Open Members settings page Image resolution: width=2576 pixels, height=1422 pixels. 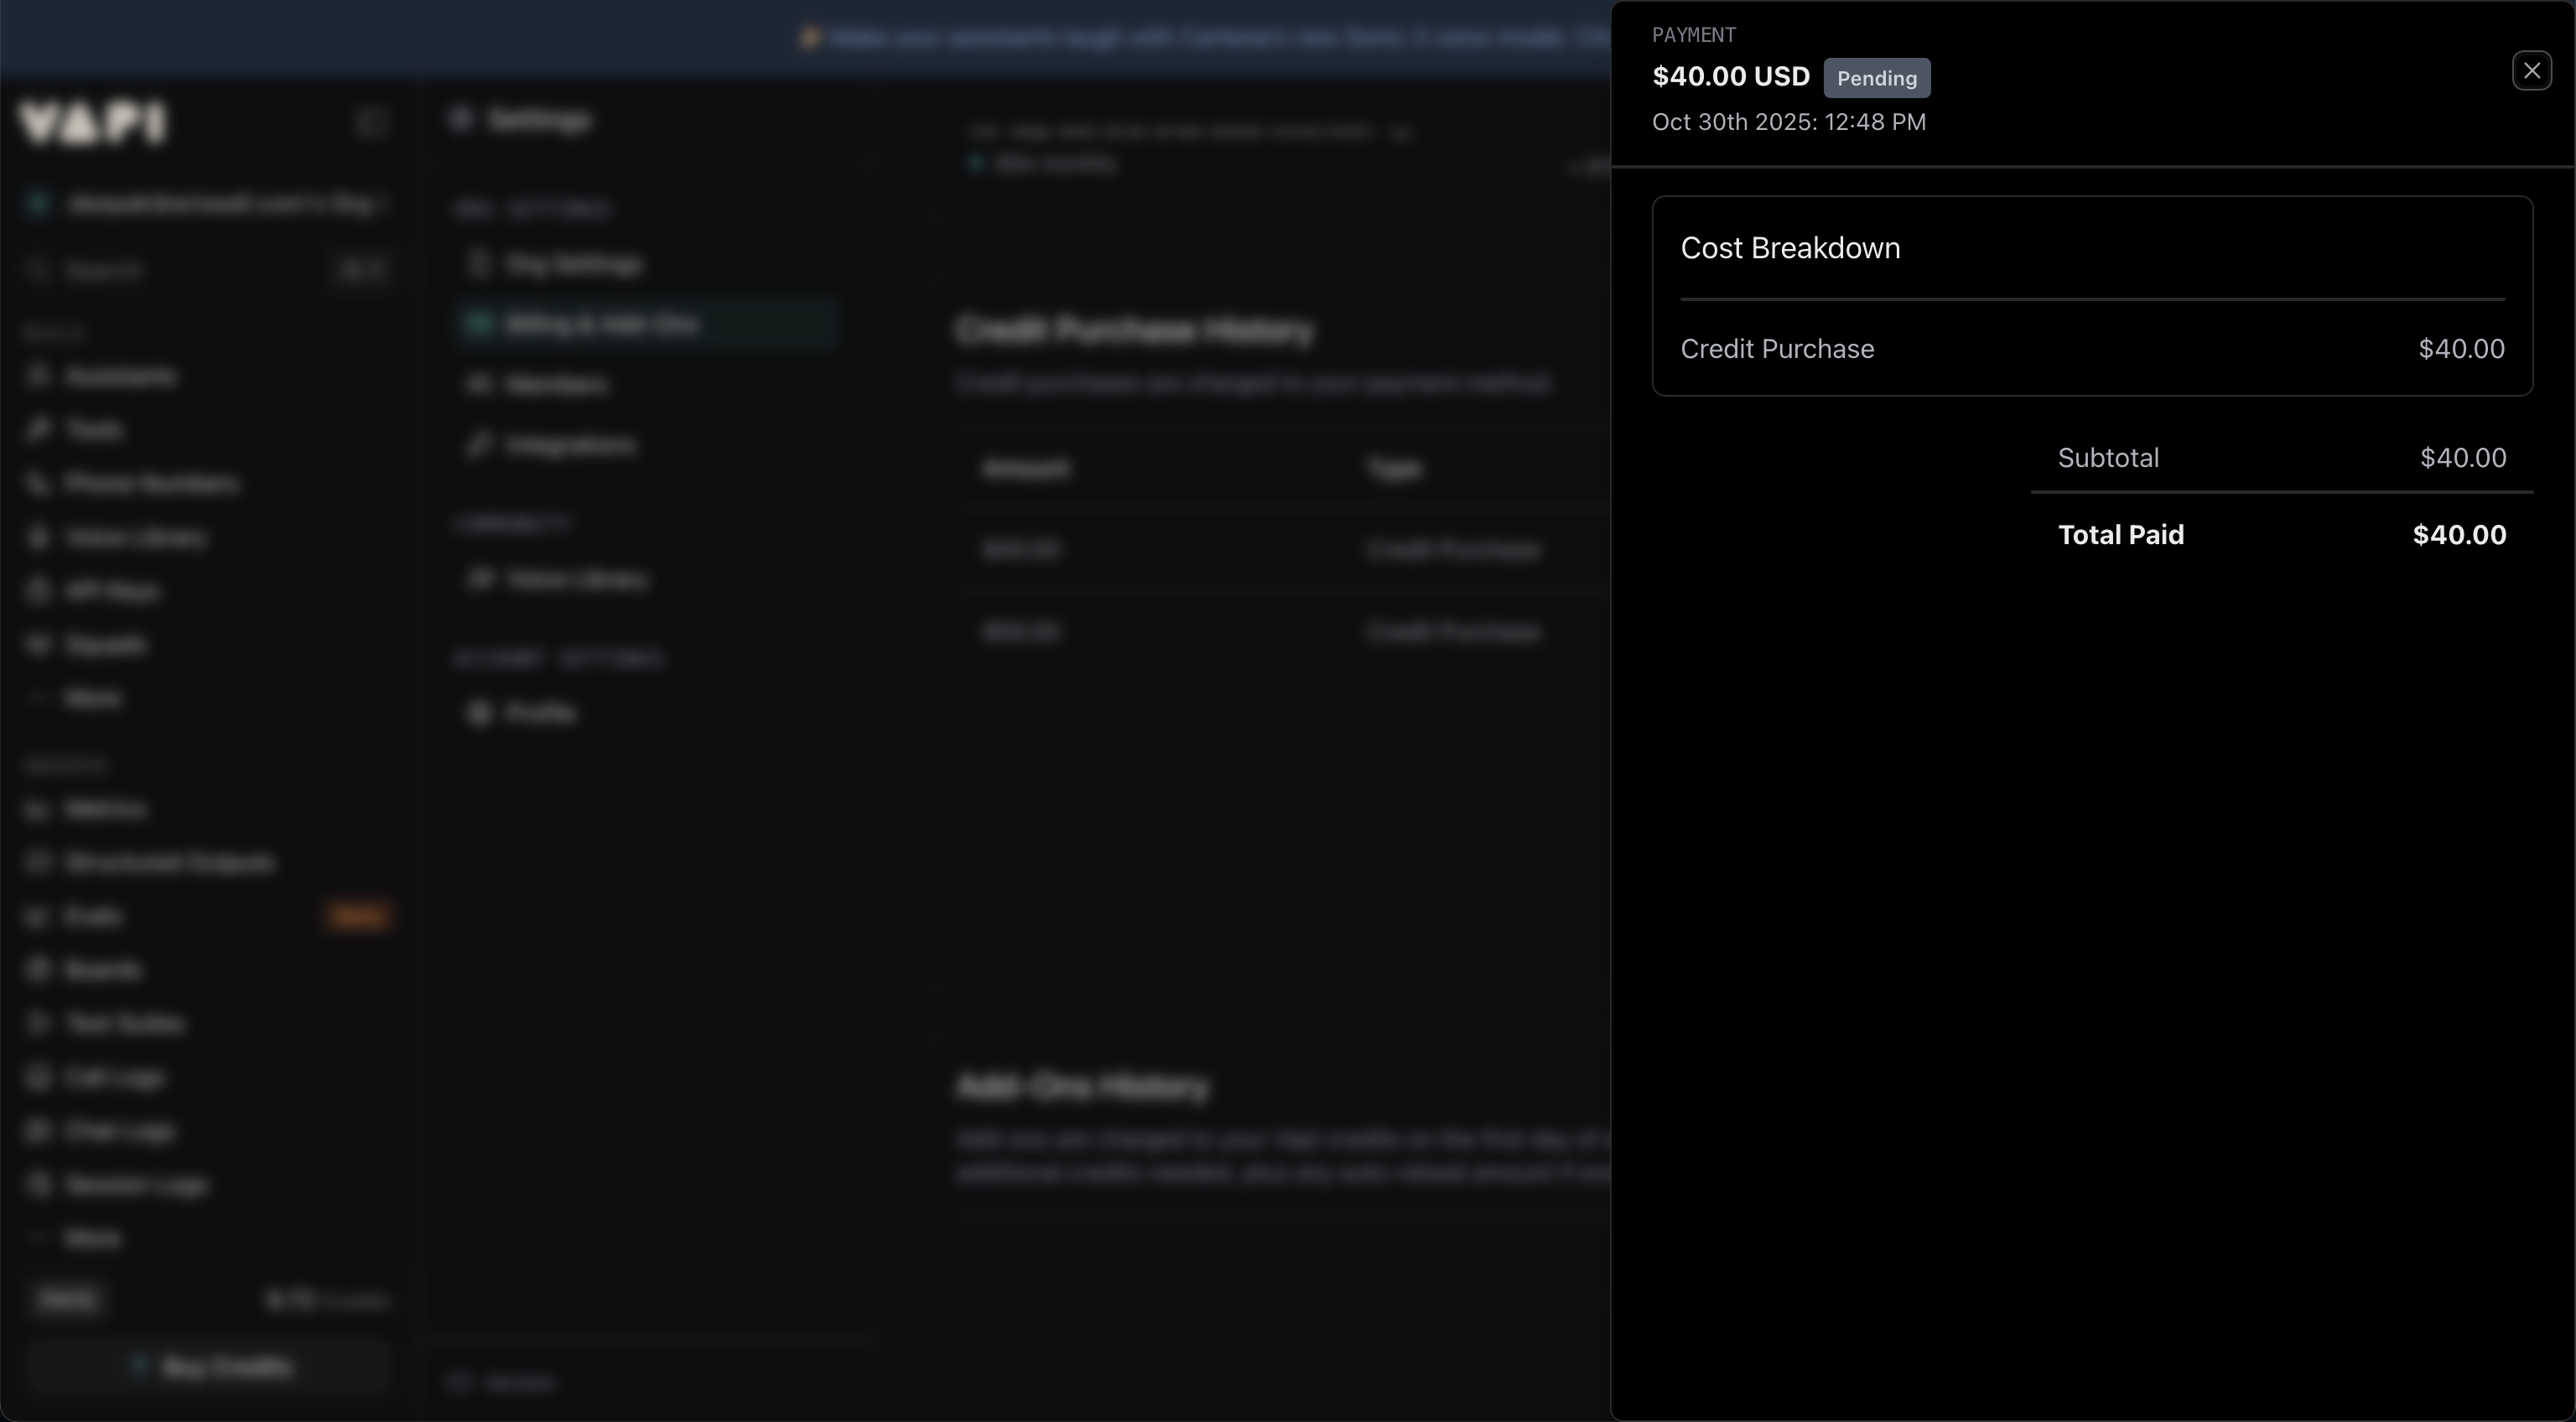[556, 385]
